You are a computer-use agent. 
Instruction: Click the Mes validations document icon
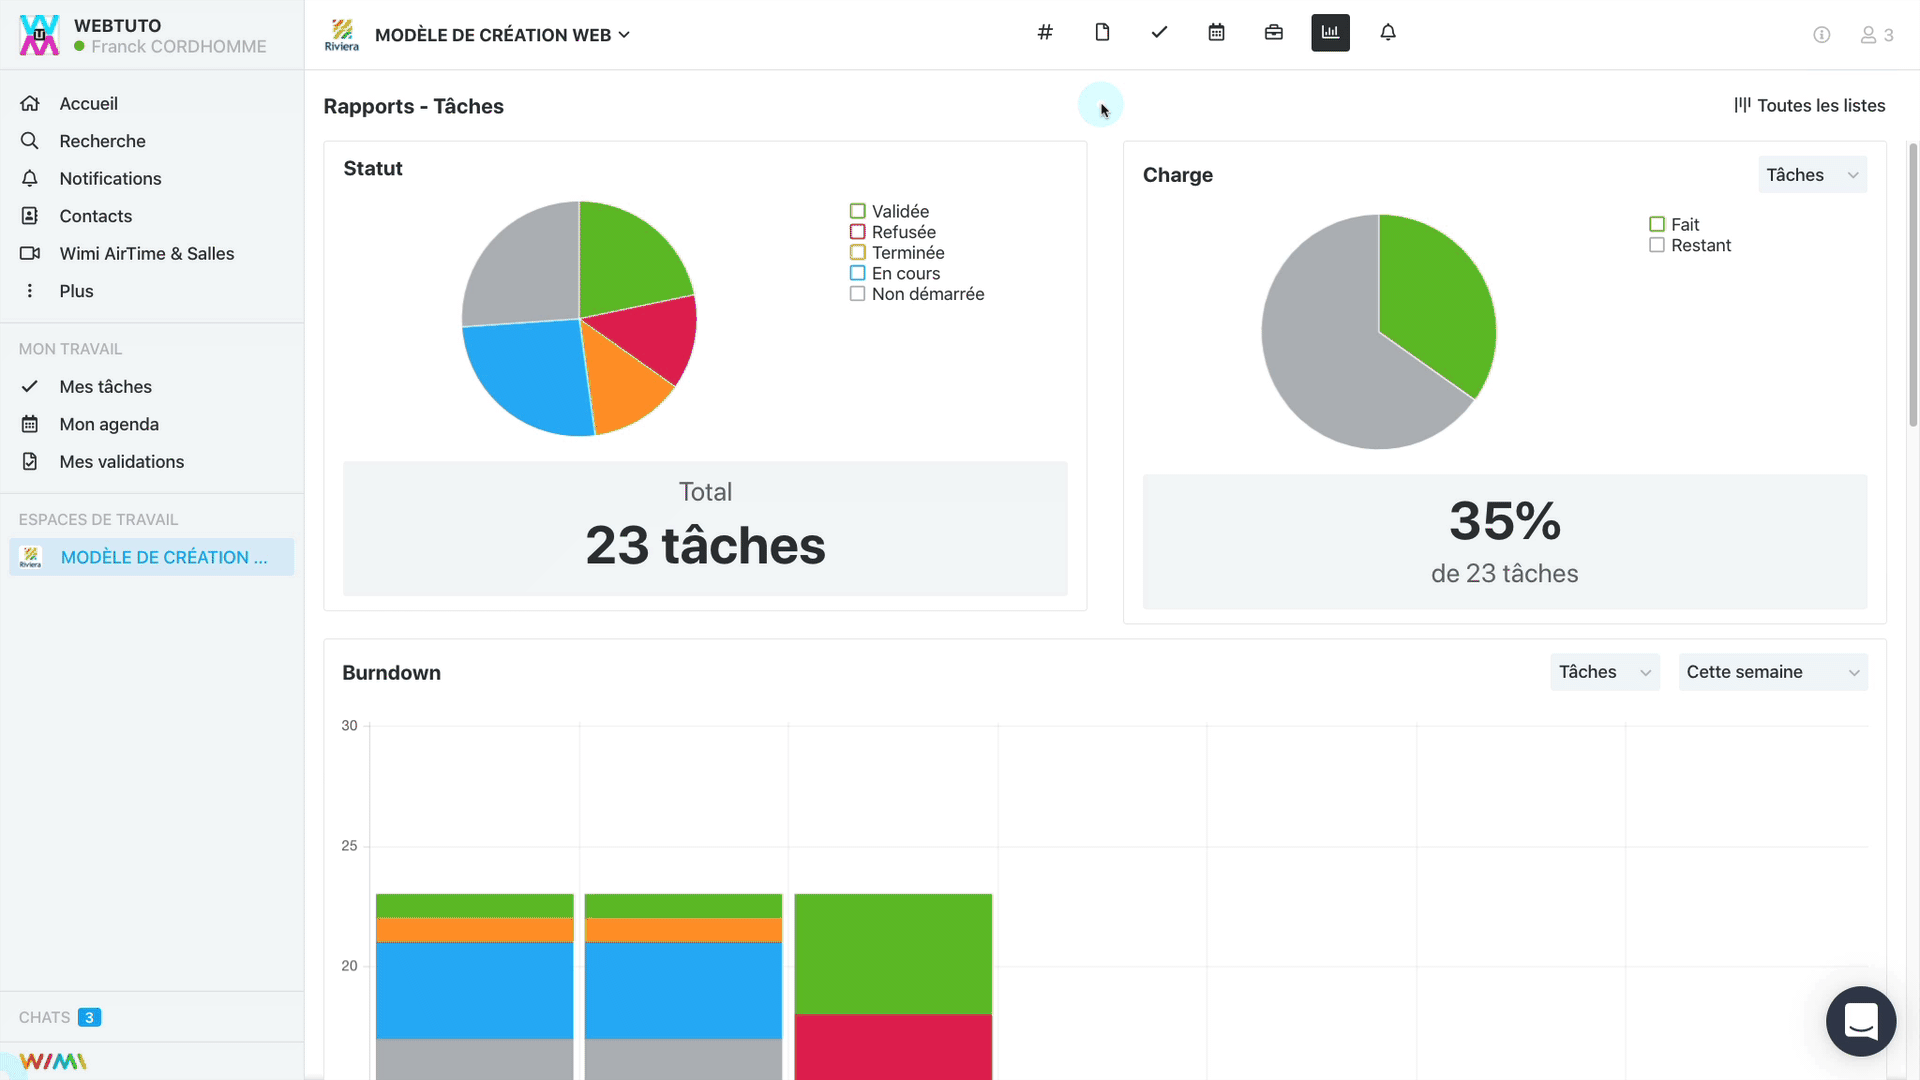pyautogui.click(x=30, y=461)
